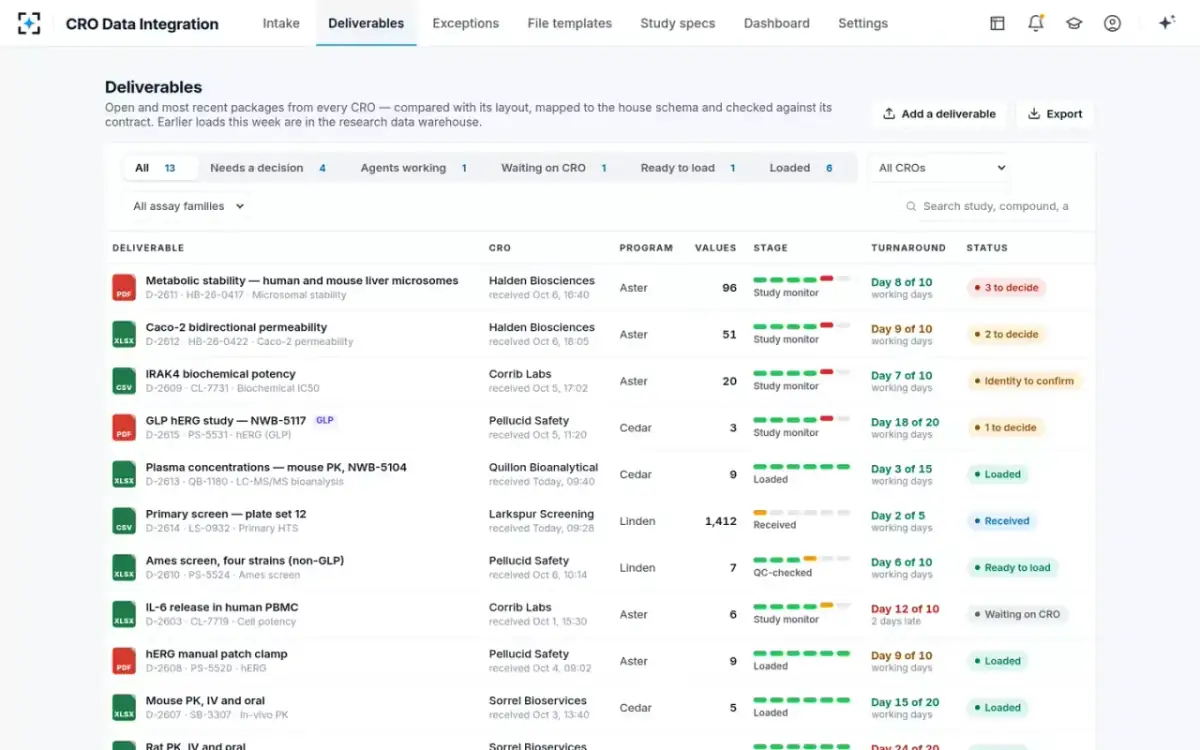Click 1 to decide status badge
The height and width of the screenshot is (750, 1200).
(x=1005, y=428)
